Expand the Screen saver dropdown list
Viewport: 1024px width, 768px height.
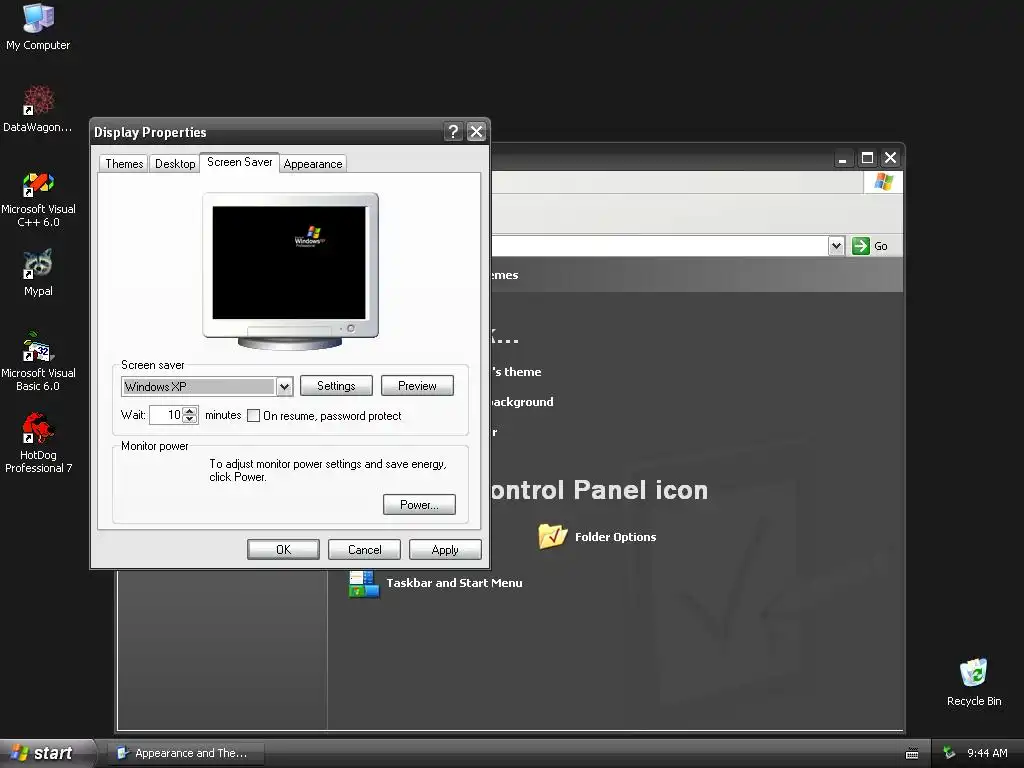[x=284, y=387]
